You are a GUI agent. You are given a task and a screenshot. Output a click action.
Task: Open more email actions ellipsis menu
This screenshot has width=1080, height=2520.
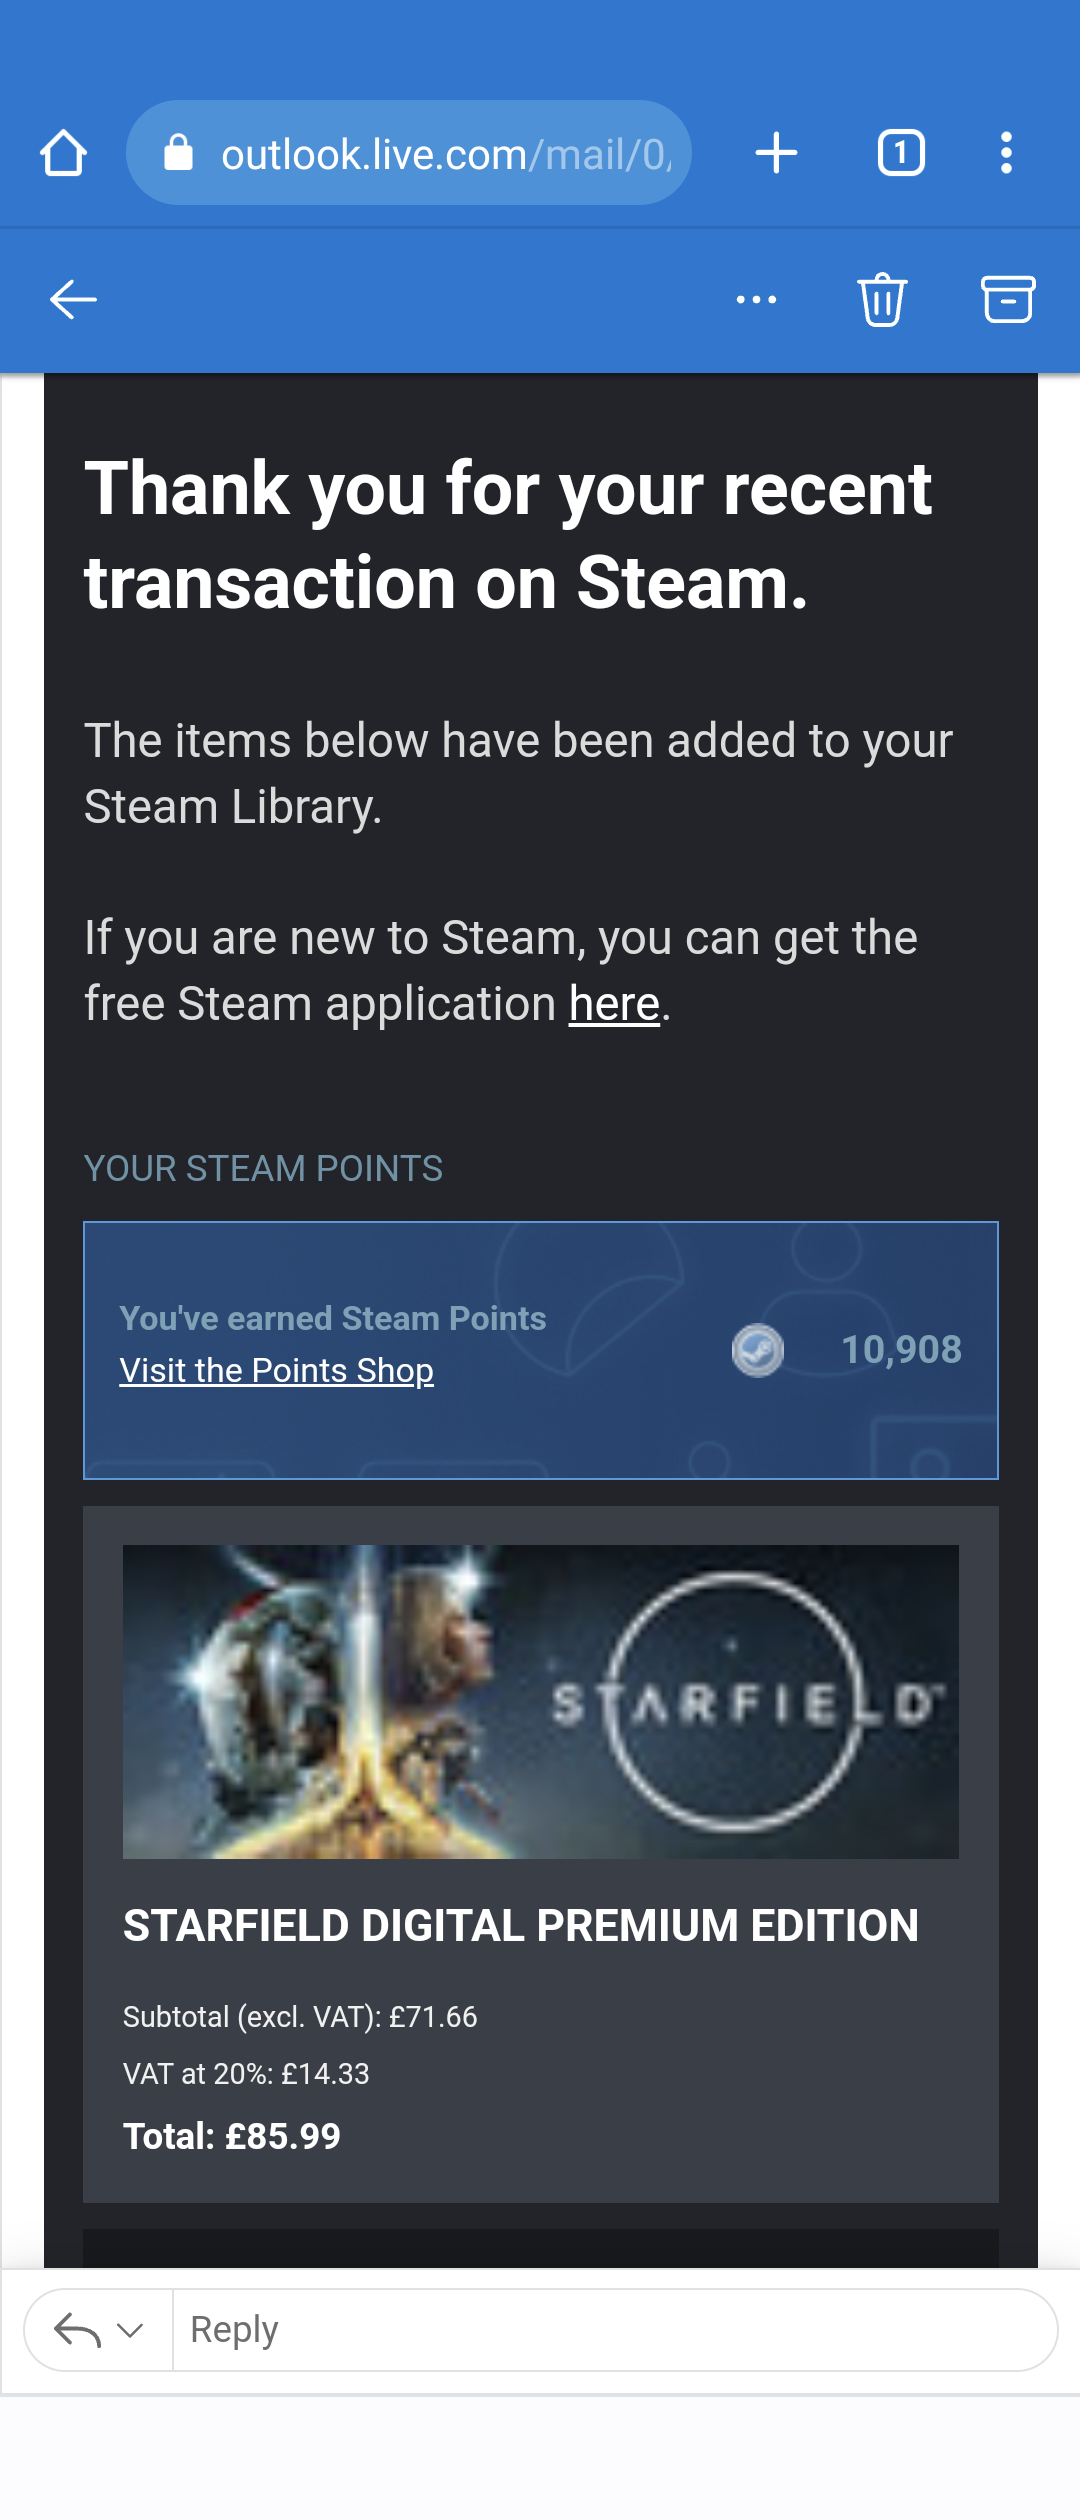coord(756,299)
